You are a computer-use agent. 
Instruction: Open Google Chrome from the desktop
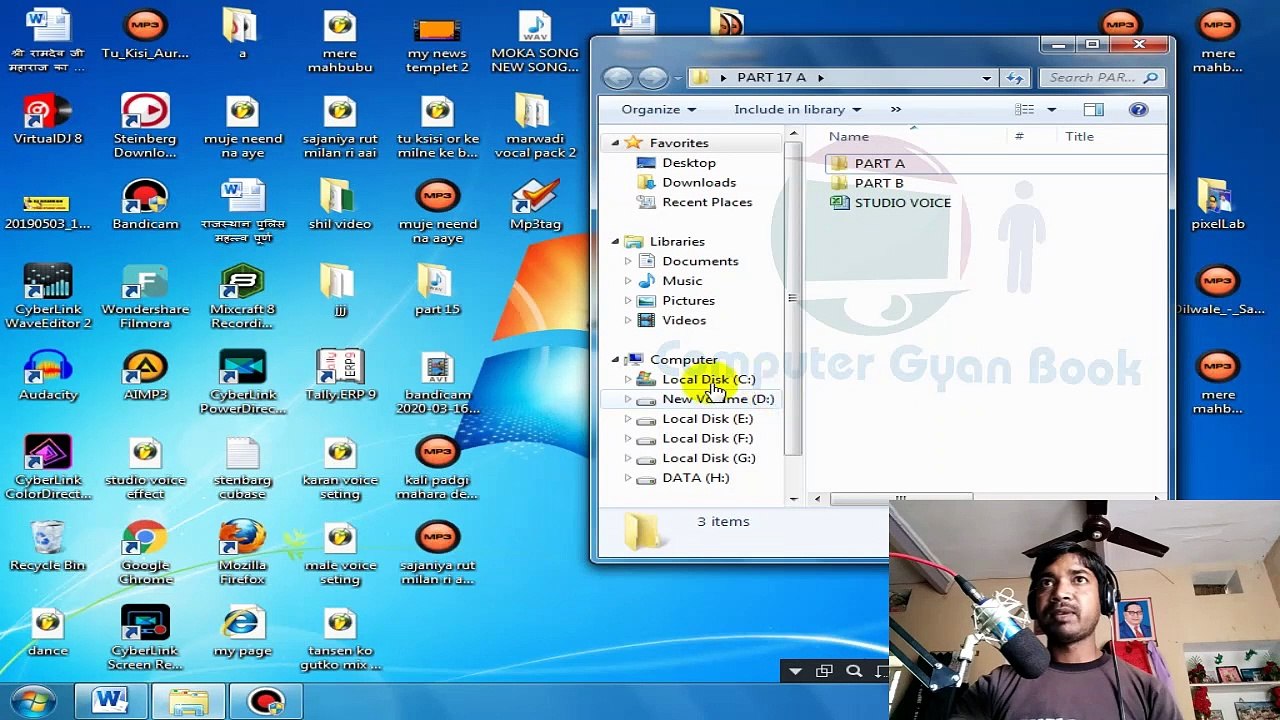pyautogui.click(x=145, y=553)
